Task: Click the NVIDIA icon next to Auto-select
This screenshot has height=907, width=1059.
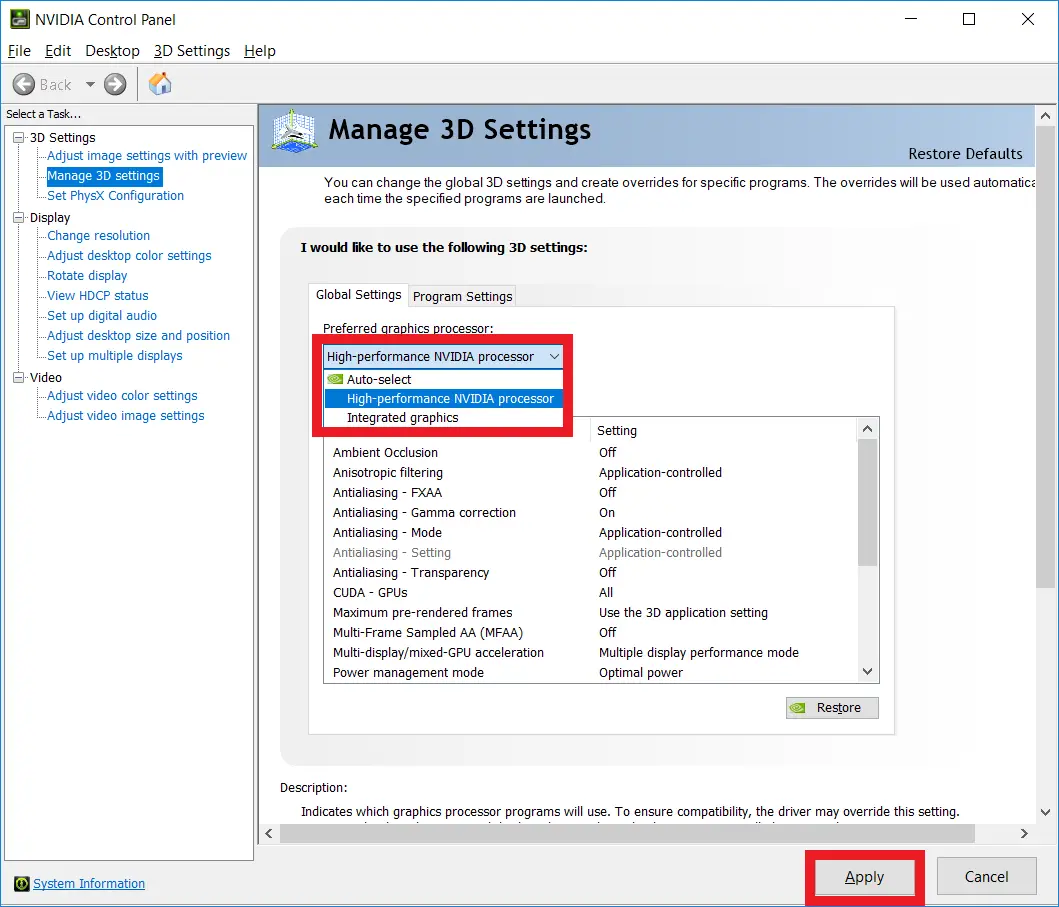Action: pos(335,379)
